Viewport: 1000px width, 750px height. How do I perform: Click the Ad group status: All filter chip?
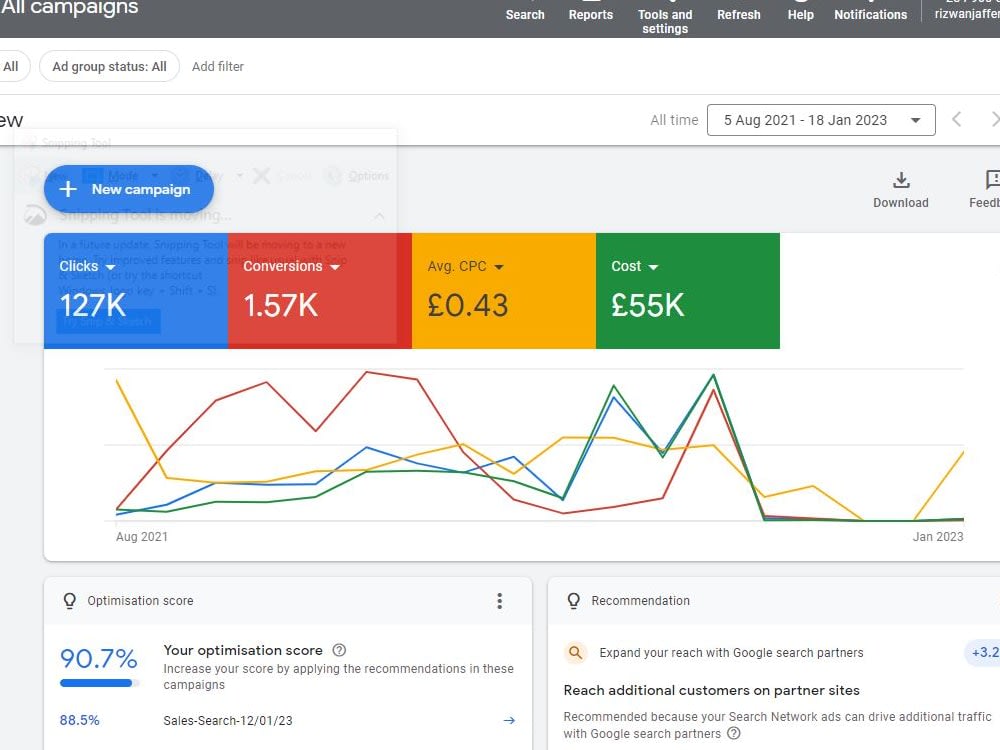pyautogui.click(x=109, y=66)
